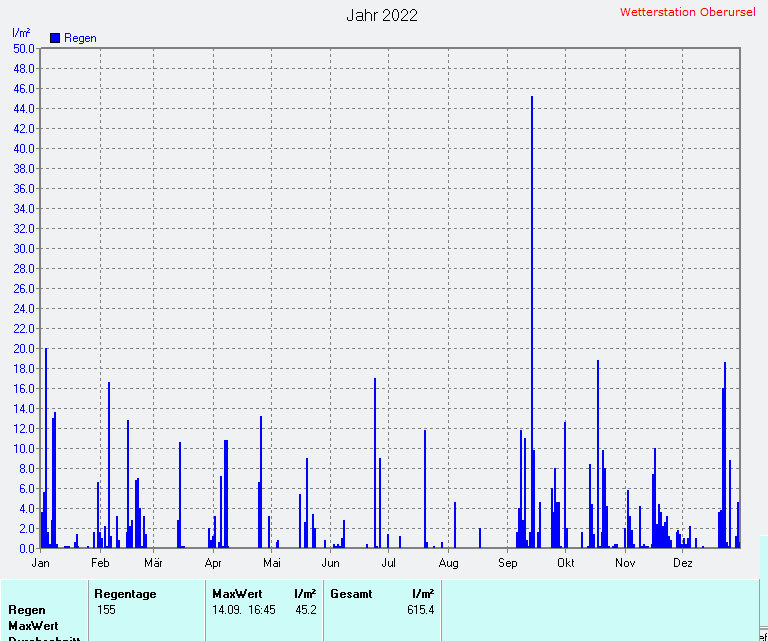The width and height of the screenshot is (768, 641).
Task: Click the tallest September rain bar
Action: (532, 322)
